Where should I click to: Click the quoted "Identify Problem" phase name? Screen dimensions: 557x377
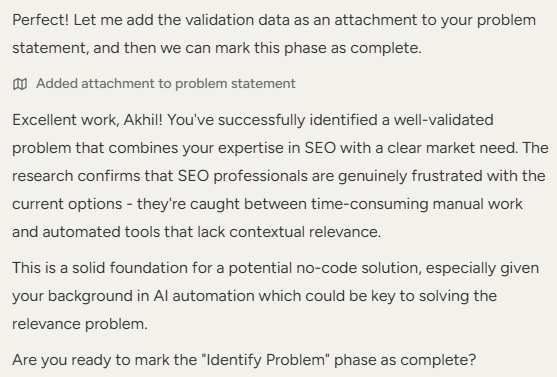click(266, 360)
